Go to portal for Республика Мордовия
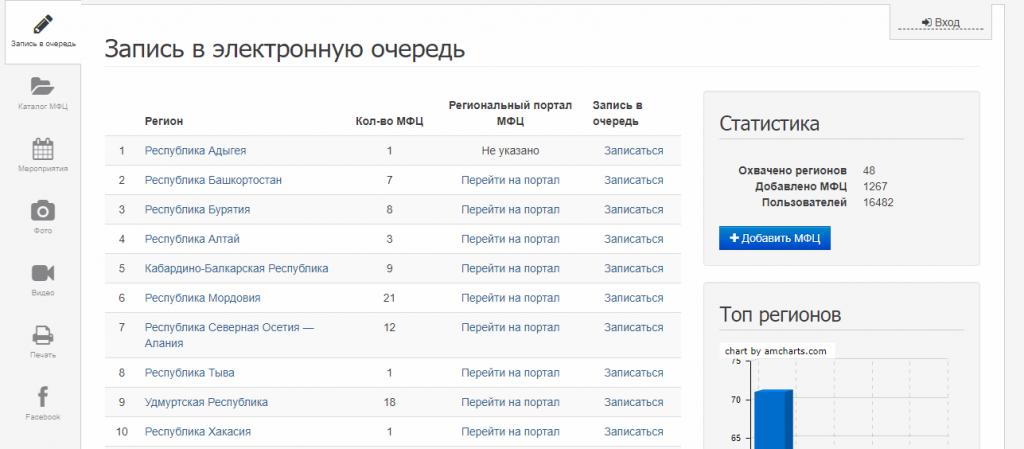The height and width of the screenshot is (449, 1024). click(510, 298)
